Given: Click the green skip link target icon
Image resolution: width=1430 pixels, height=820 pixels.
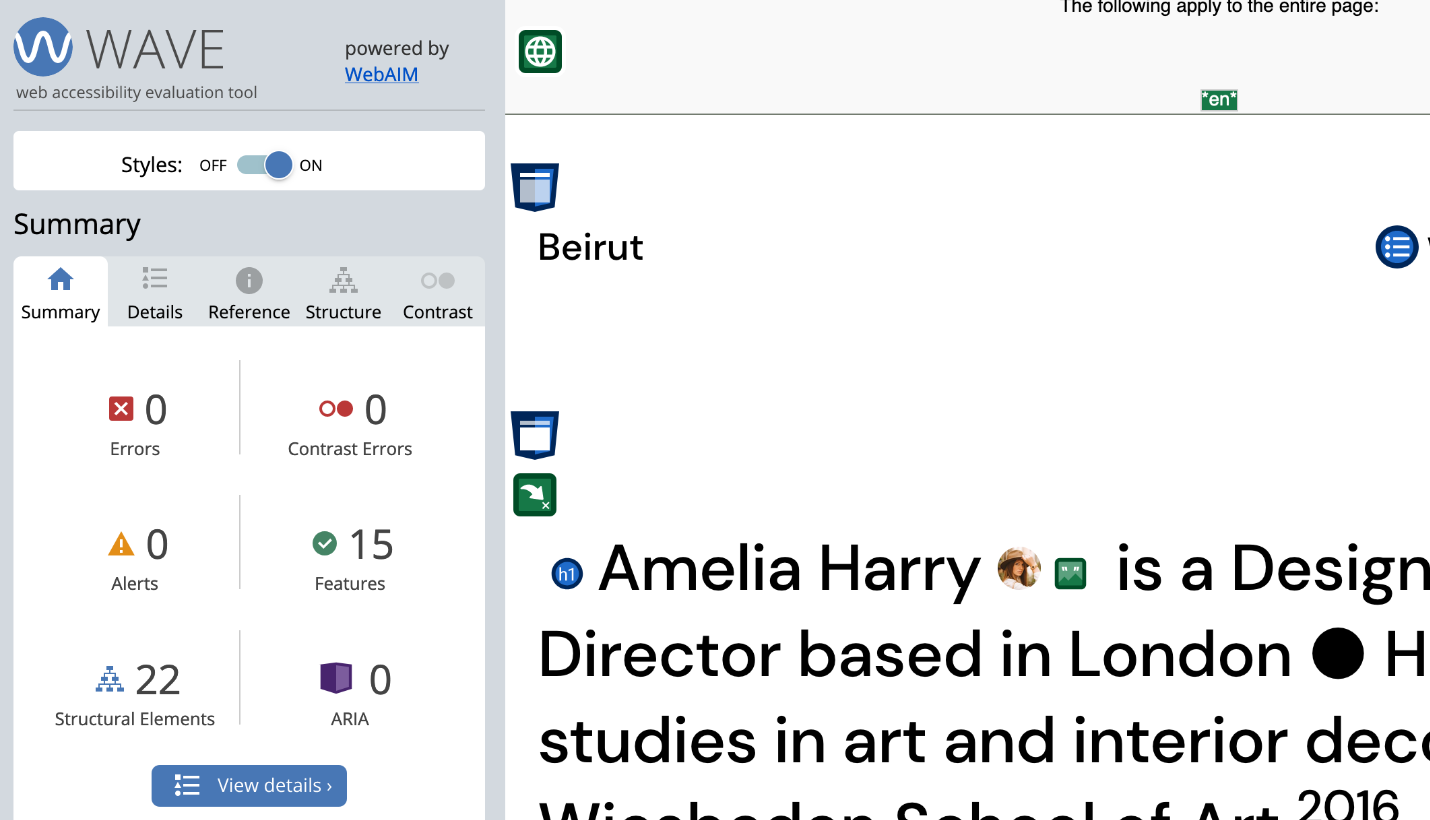Looking at the screenshot, I should 535,495.
